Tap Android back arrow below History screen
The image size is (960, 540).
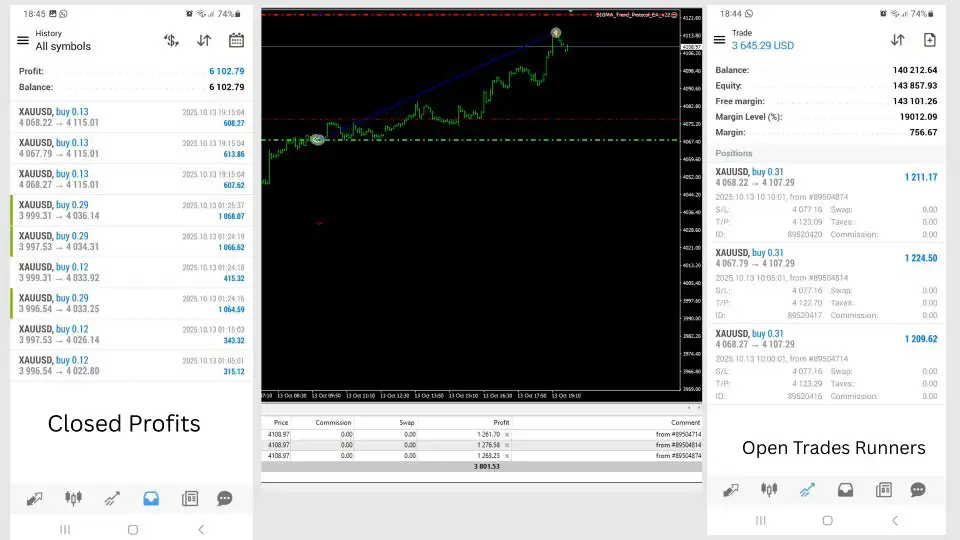click(201, 530)
